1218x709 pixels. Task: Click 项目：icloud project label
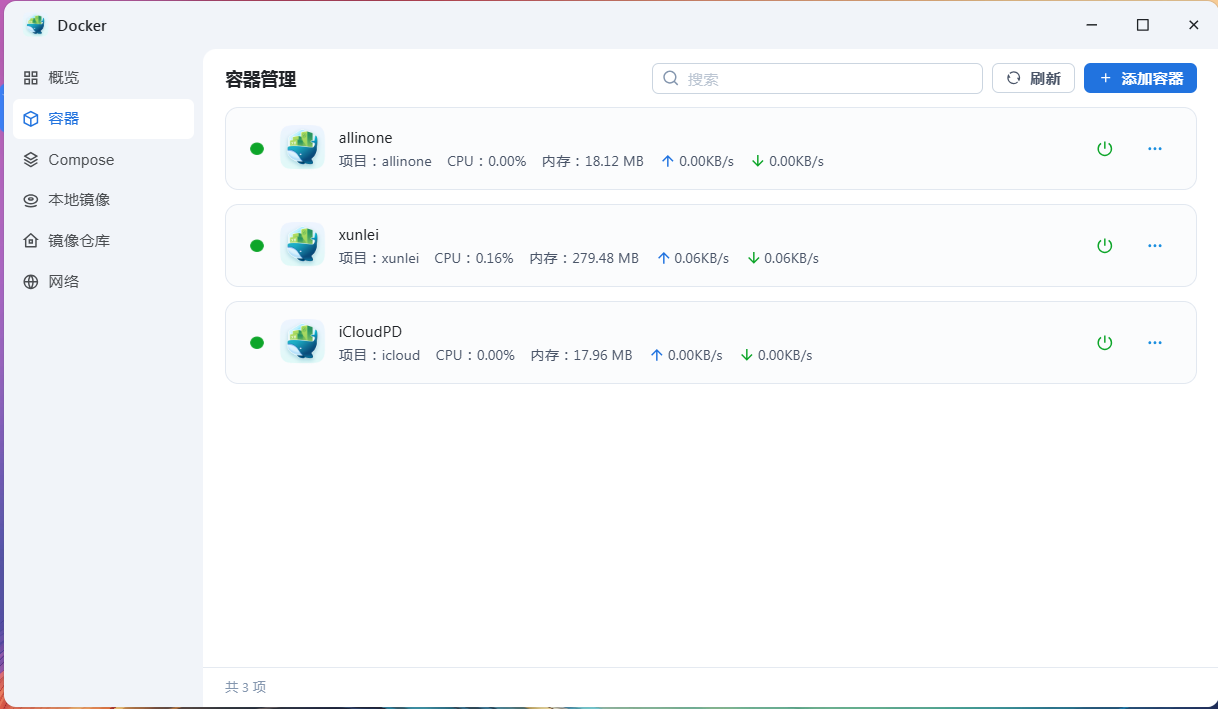(380, 355)
